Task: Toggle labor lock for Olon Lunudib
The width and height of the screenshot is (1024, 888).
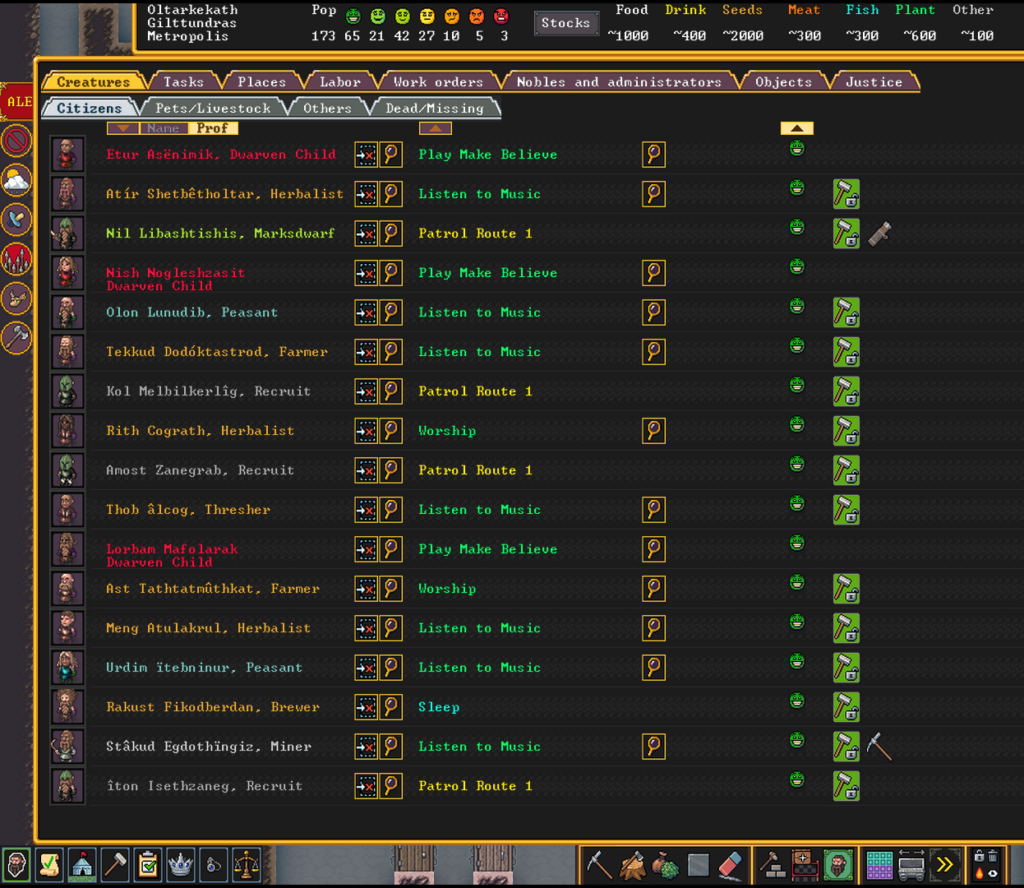Action: (846, 313)
